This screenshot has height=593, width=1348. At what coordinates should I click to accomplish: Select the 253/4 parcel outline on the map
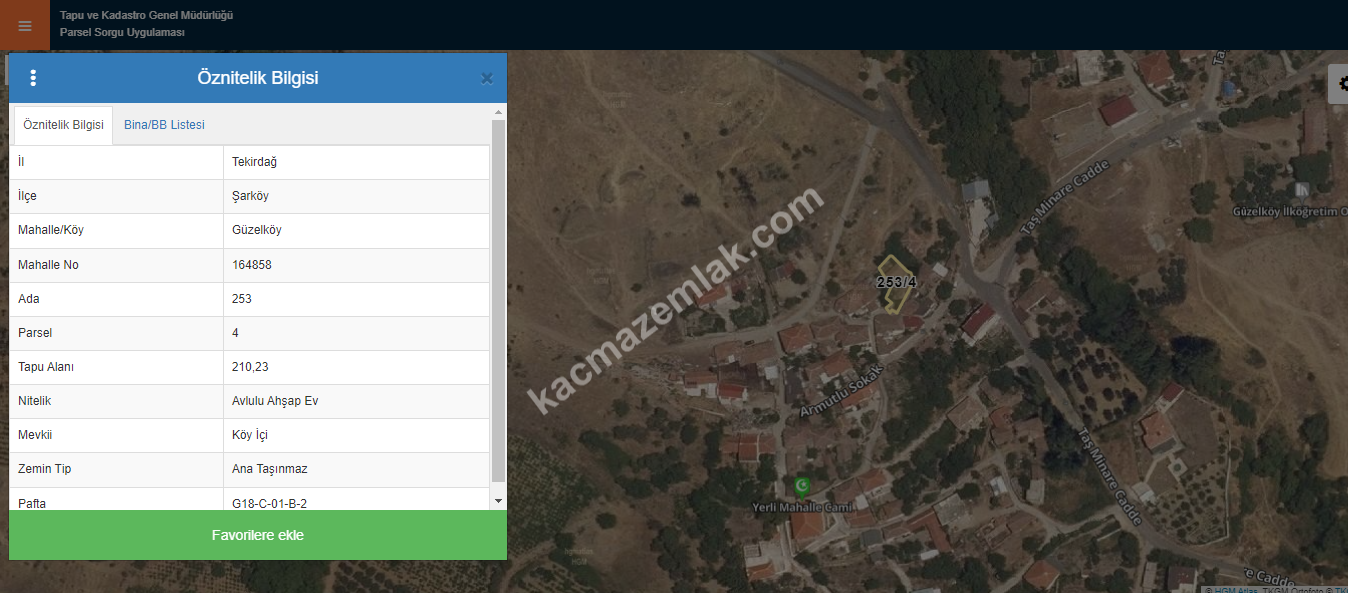click(x=897, y=283)
